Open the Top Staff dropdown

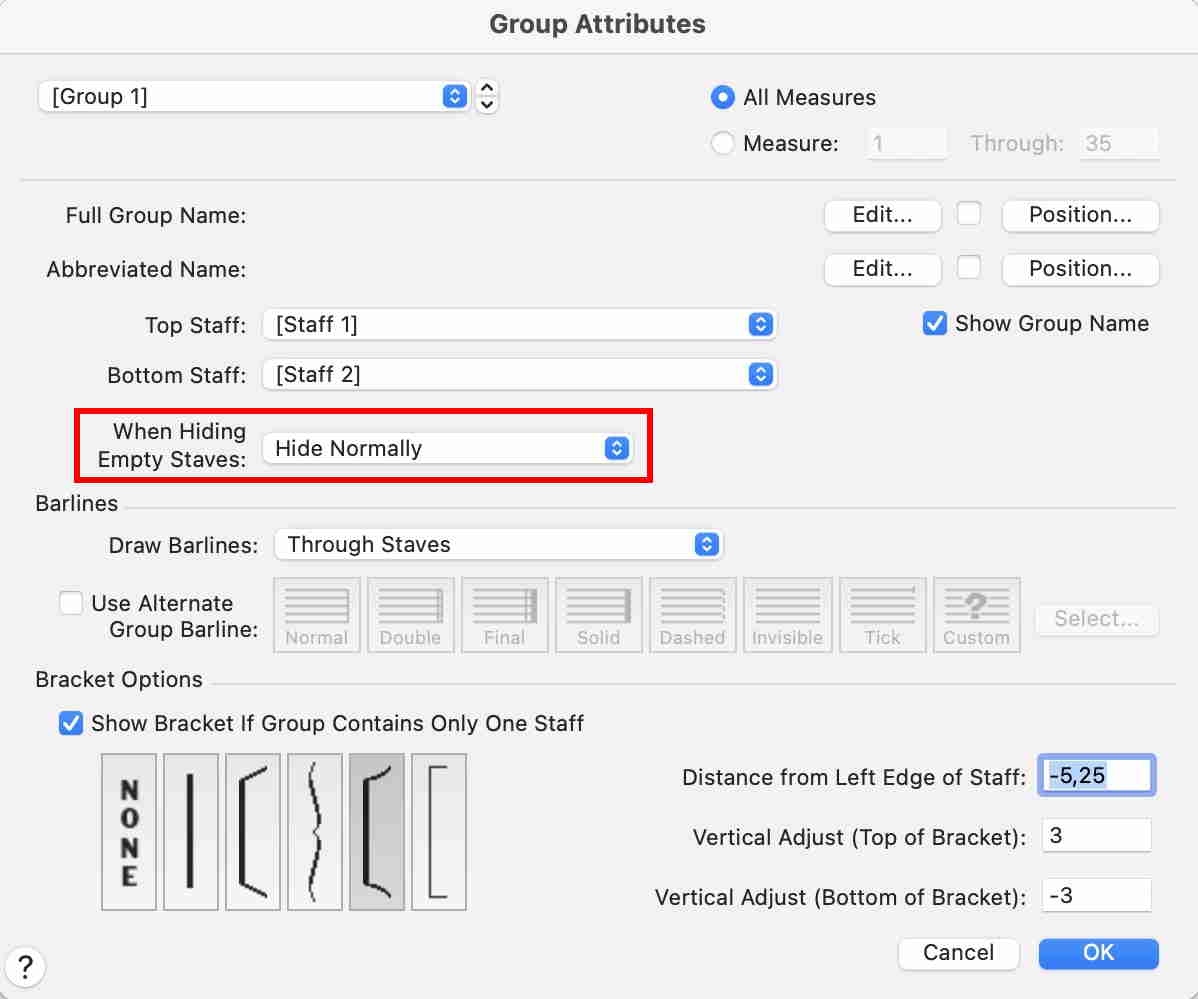[519, 324]
